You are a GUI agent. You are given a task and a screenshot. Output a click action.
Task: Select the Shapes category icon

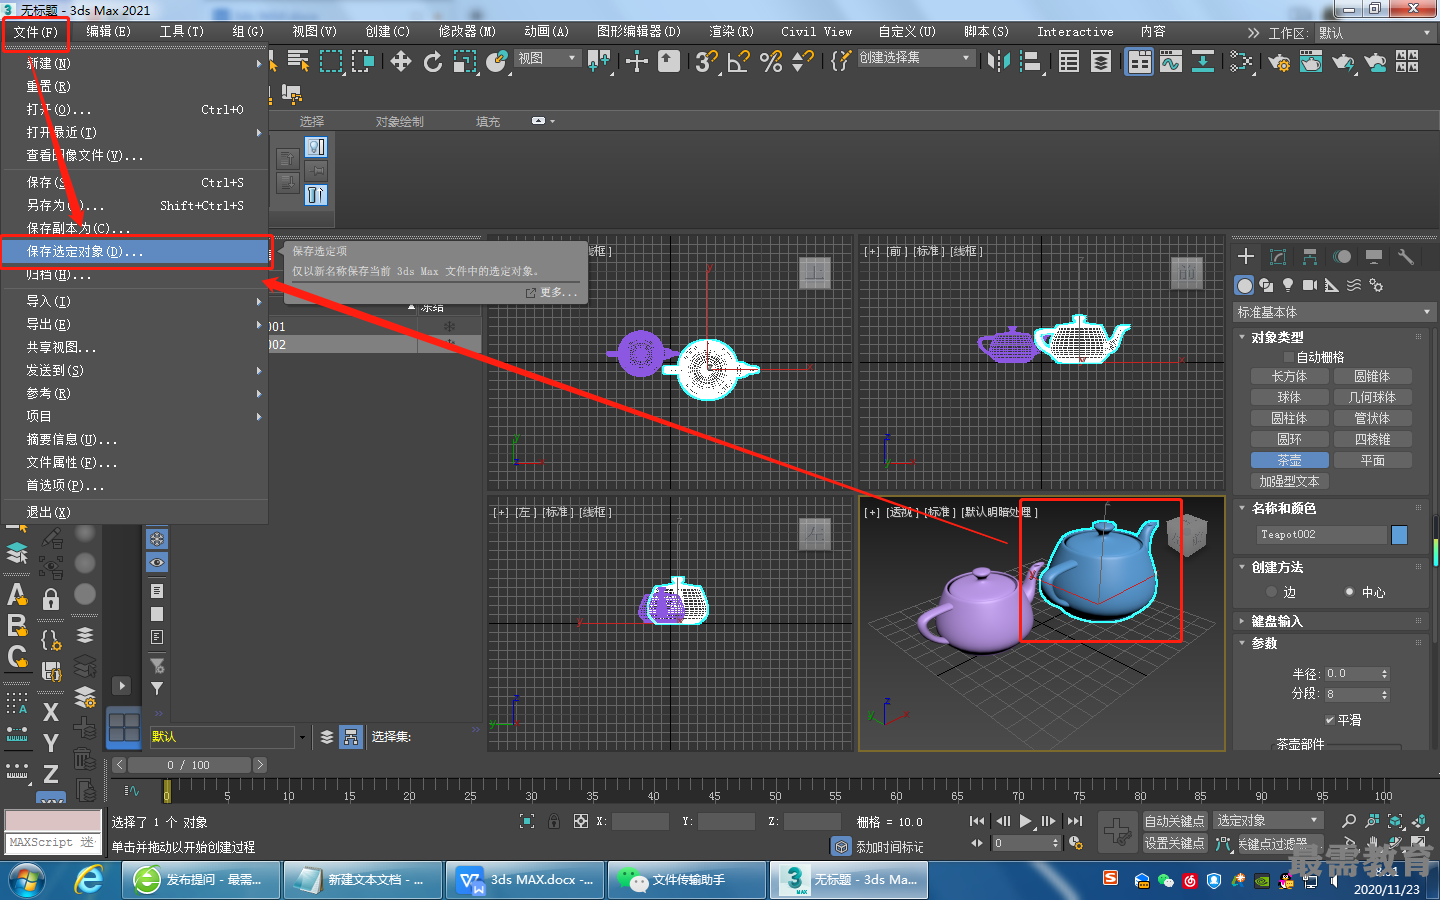[1266, 285]
